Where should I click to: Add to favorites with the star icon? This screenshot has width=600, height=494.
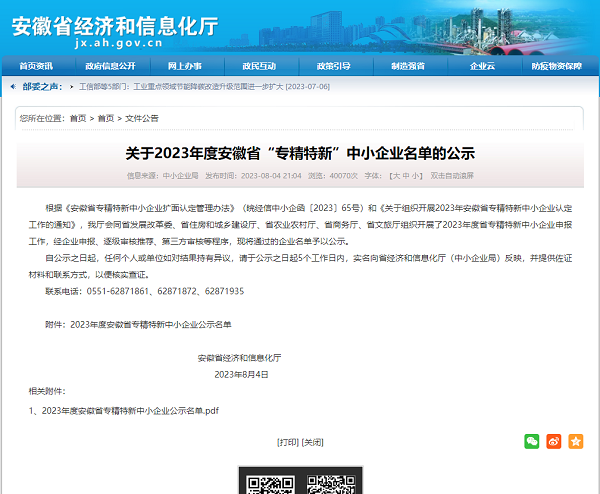[x=576, y=441]
